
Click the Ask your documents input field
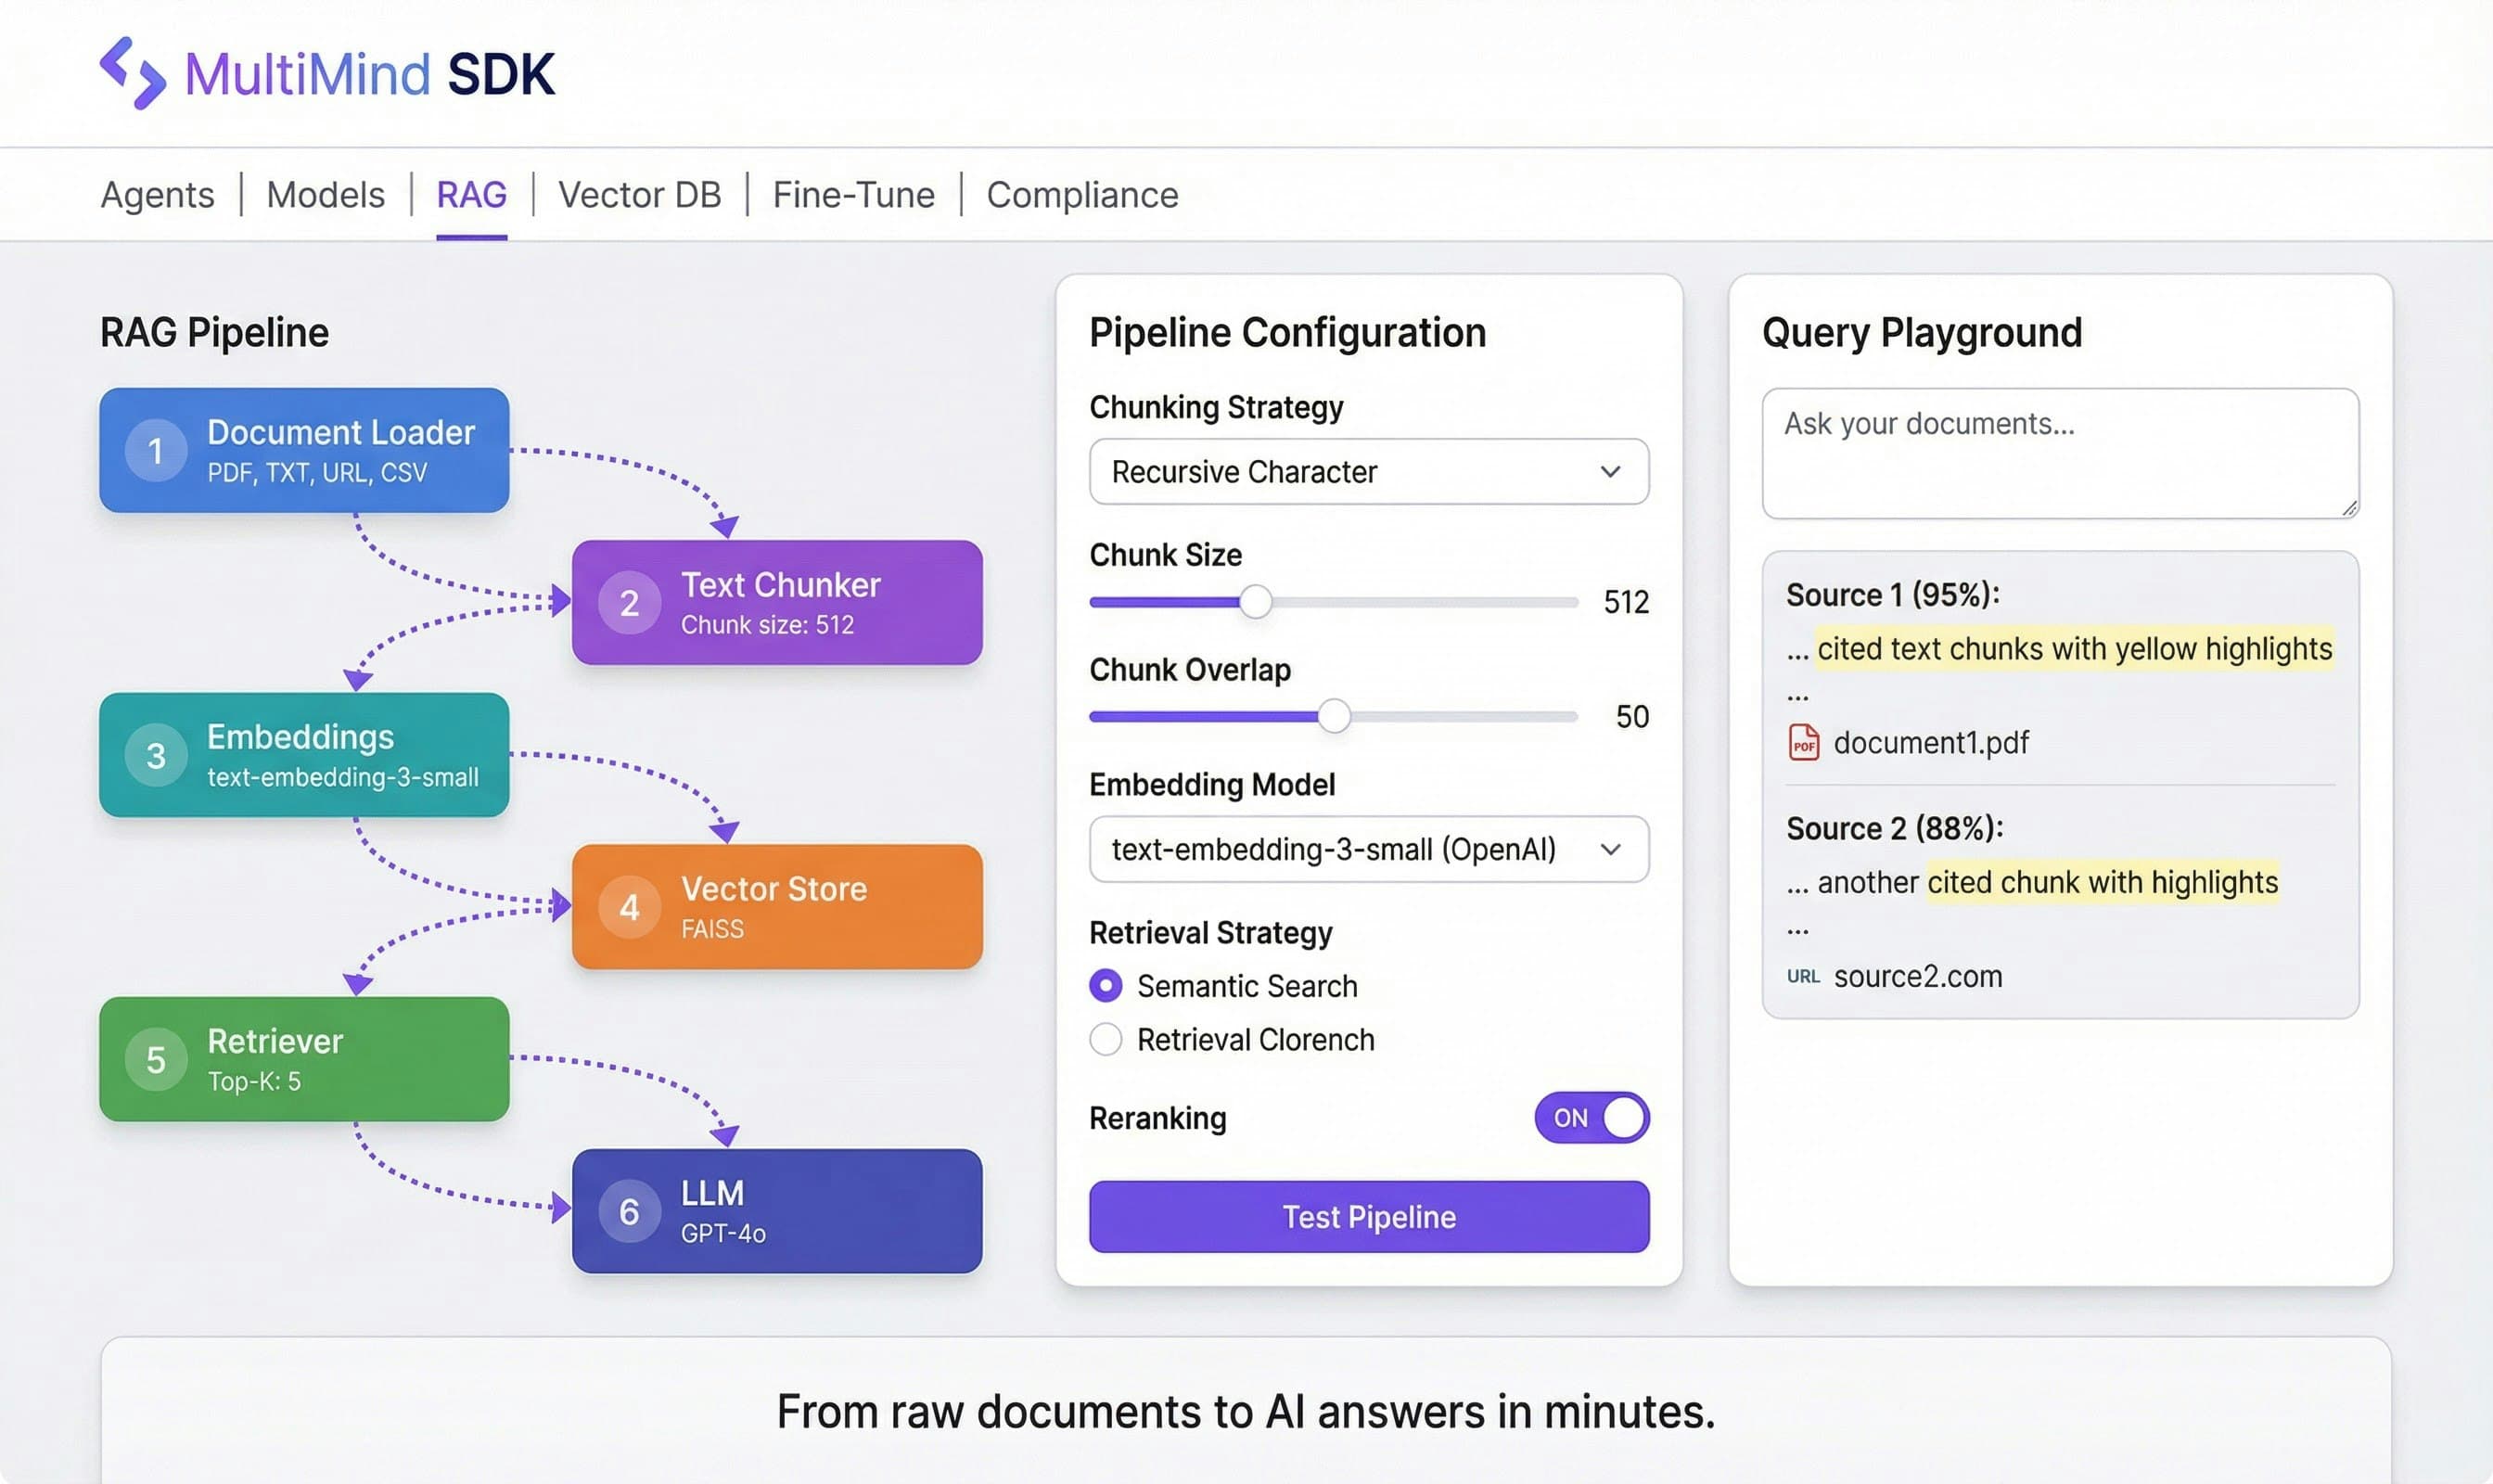[x=2060, y=452]
